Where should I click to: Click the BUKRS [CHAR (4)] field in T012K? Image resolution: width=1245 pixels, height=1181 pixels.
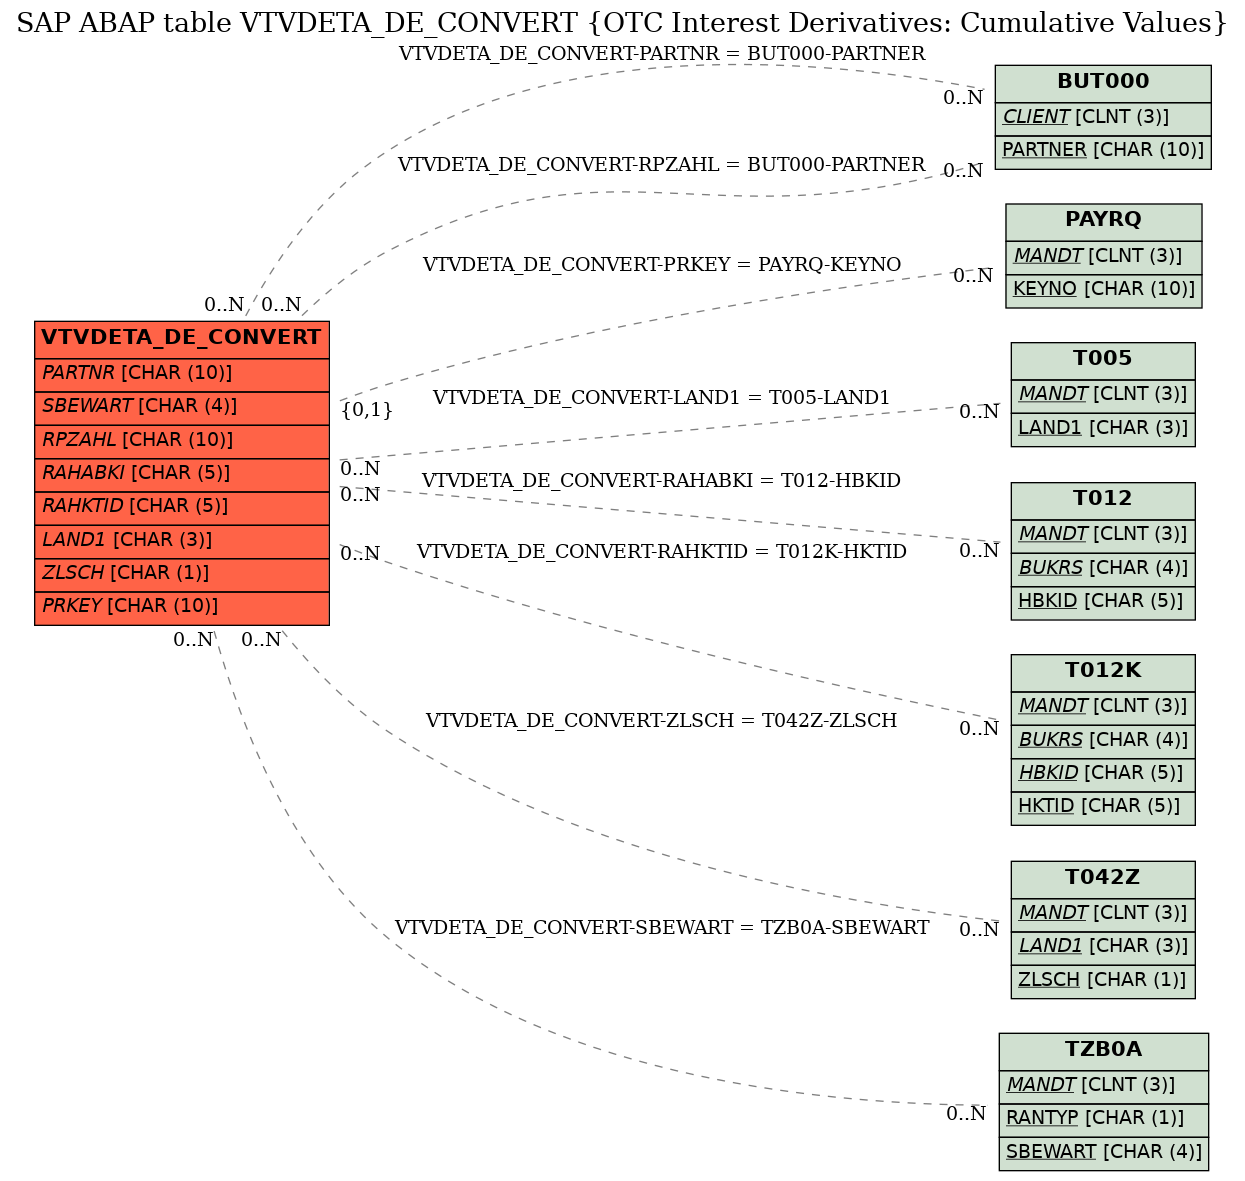pyautogui.click(x=1103, y=741)
